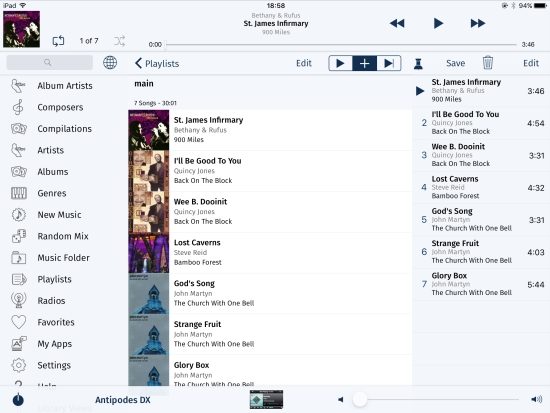The image size is (550, 413).
Task: Click the My Apps icon
Action: tap(19, 344)
